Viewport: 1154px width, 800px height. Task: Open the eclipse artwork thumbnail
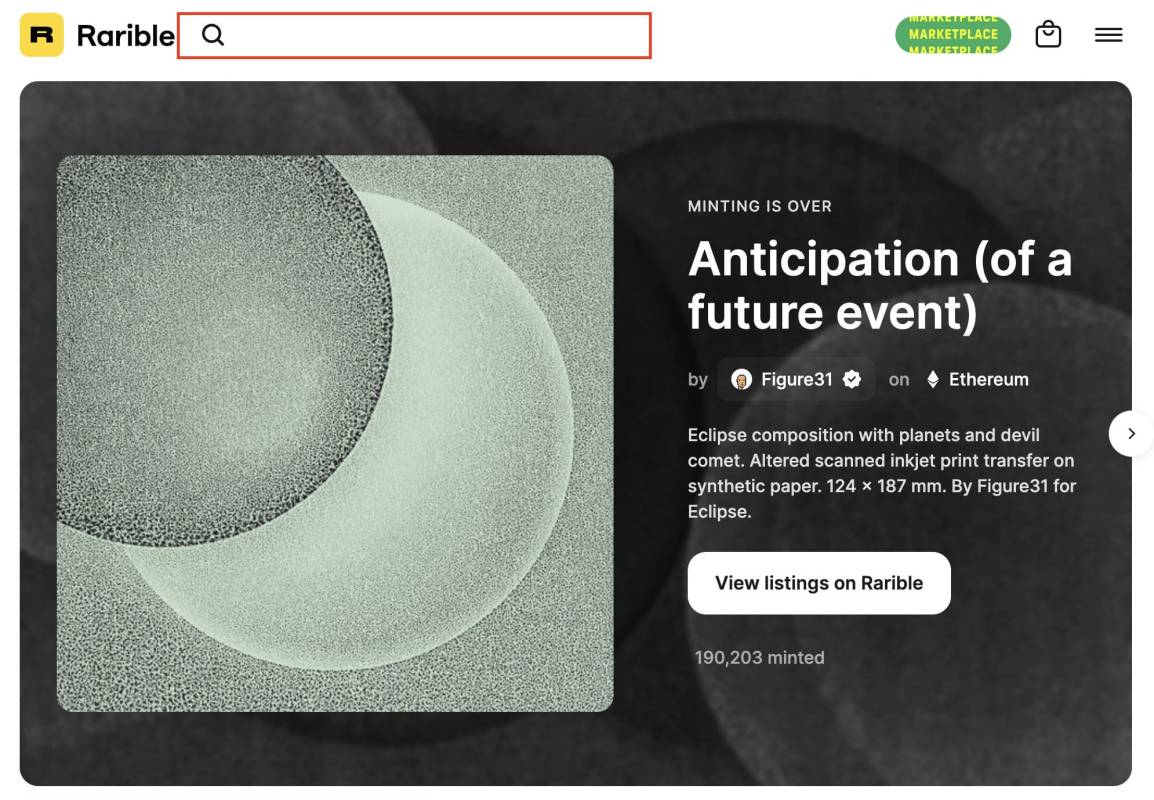coord(335,433)
